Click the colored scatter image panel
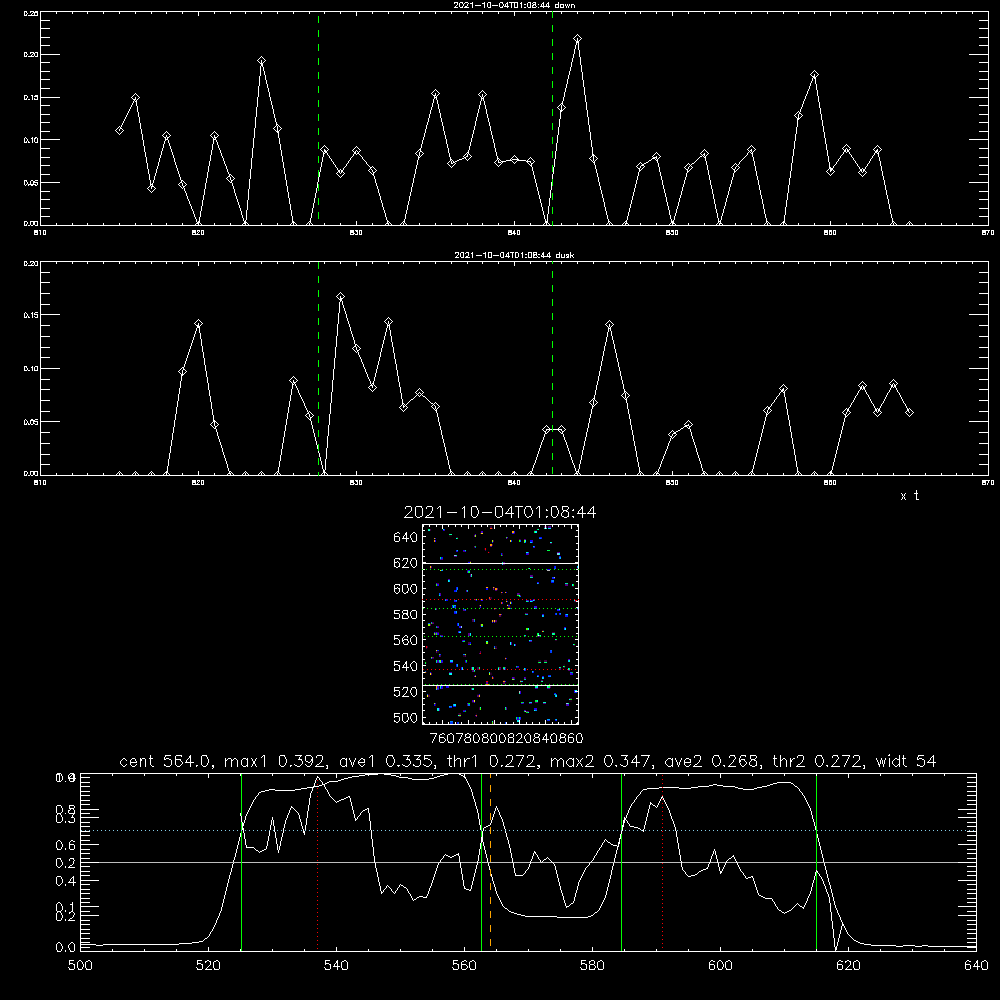This screenshot has height=1000, width=1000. coord(501,624)
